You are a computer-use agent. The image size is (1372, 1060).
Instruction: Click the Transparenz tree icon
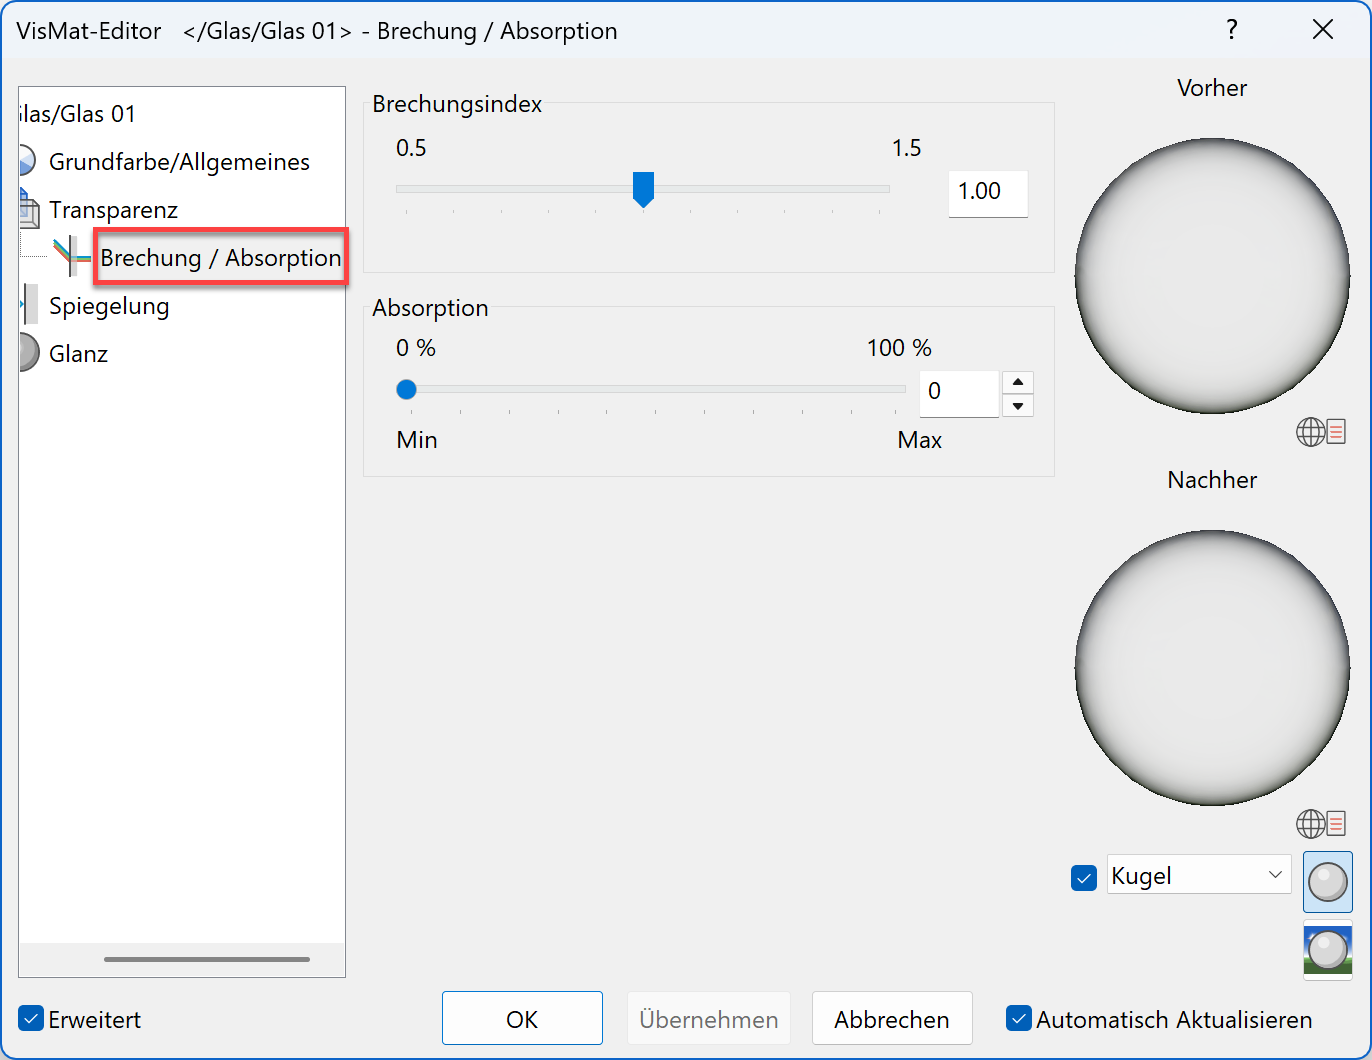point(29,209)
